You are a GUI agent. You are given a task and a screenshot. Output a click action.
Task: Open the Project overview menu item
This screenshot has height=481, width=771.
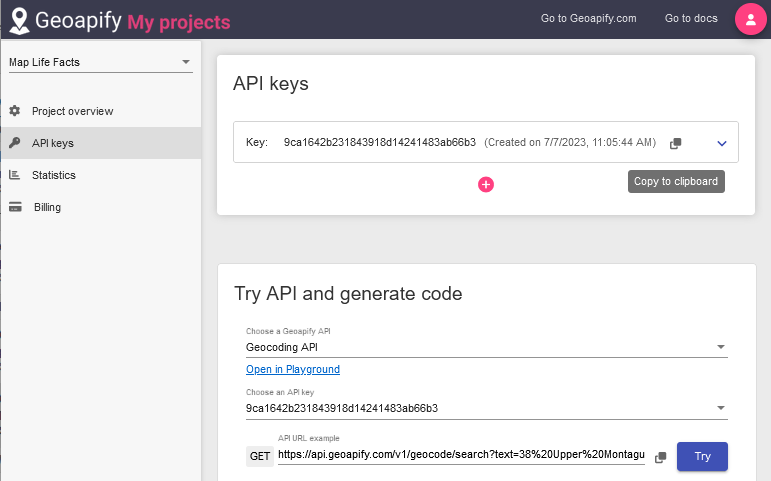pyautogui.click(x=101, y=111)
